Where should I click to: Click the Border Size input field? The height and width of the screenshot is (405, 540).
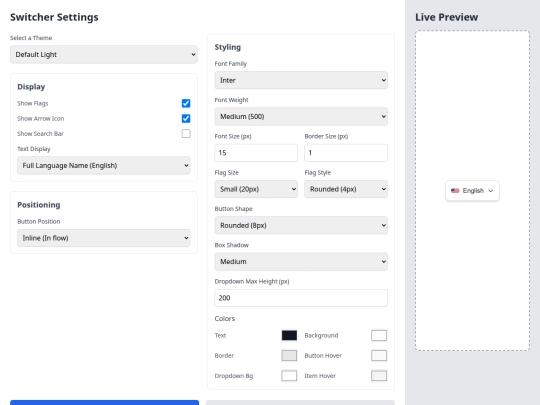[346, 153]
